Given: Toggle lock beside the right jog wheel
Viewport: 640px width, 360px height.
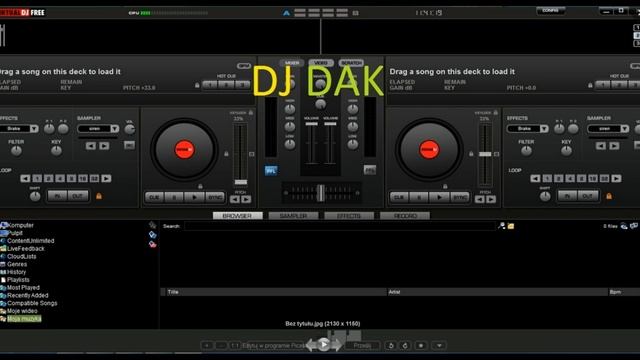Looking at the screenshot, I should click(471, 154).
